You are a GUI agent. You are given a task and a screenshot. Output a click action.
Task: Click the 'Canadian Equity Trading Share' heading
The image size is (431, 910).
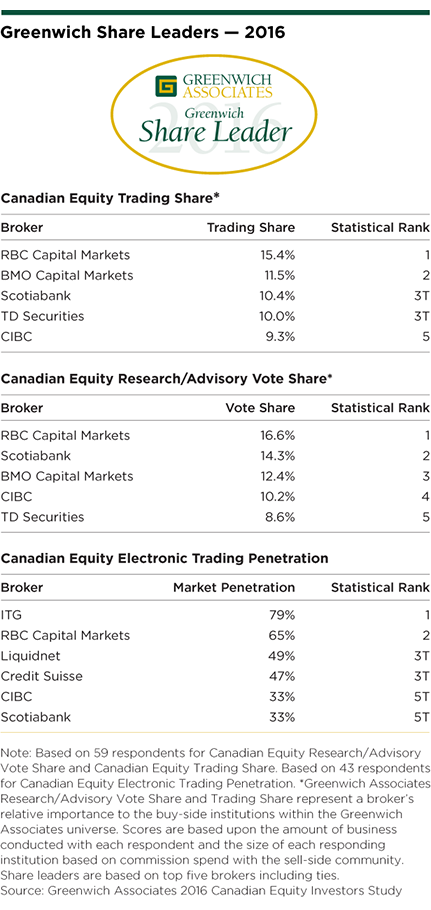pyautogui.click(x=110, y=198)
